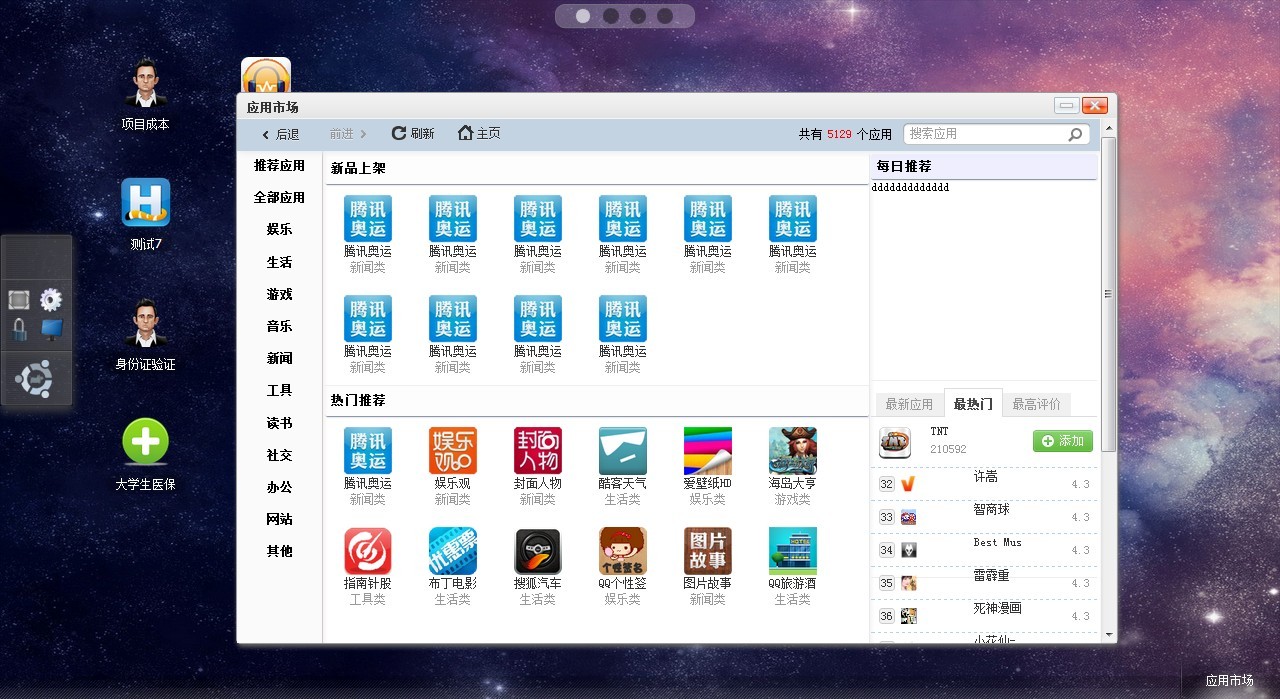Click the TNT app icon in 最热门 list
The height and width of the screenshot is (699, 1280).
tap(895, 442)
